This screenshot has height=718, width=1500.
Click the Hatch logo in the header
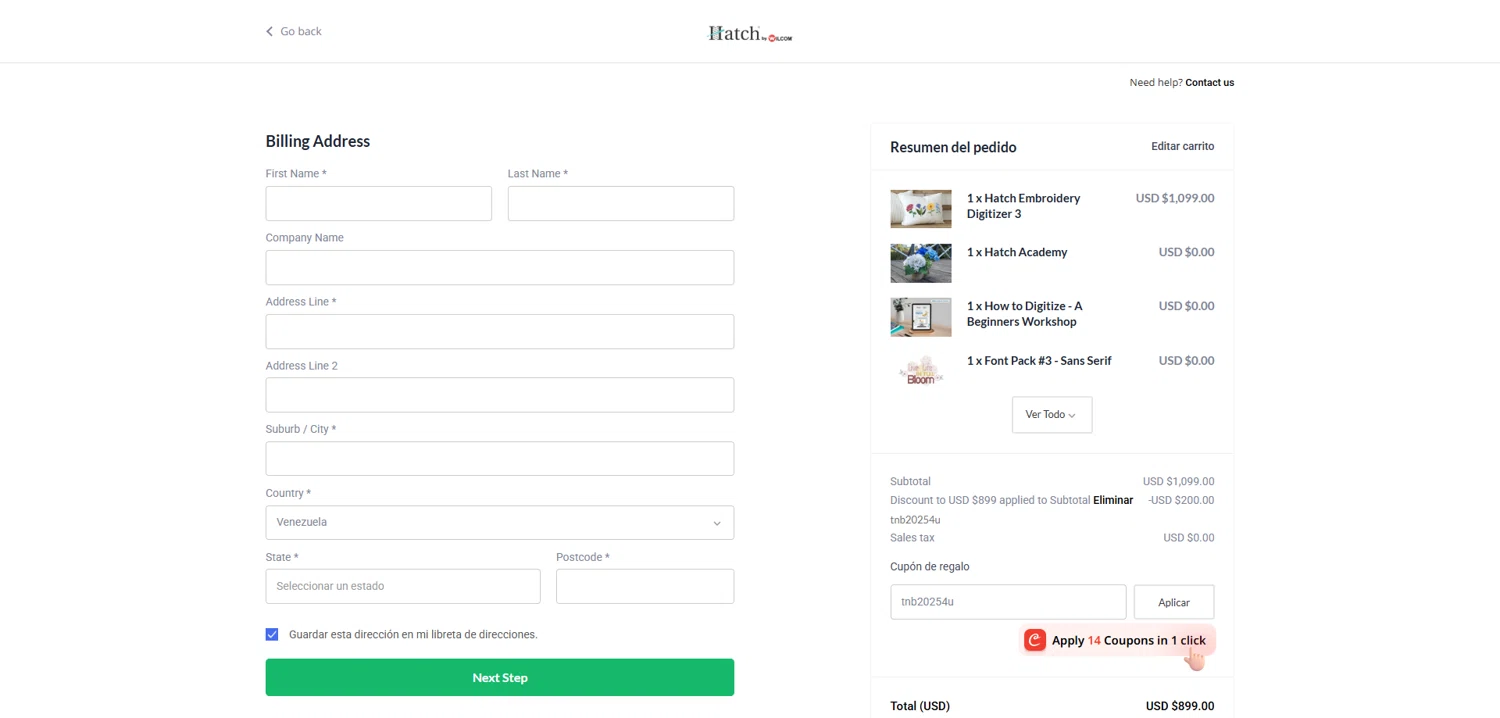click(x=749, y=33)
